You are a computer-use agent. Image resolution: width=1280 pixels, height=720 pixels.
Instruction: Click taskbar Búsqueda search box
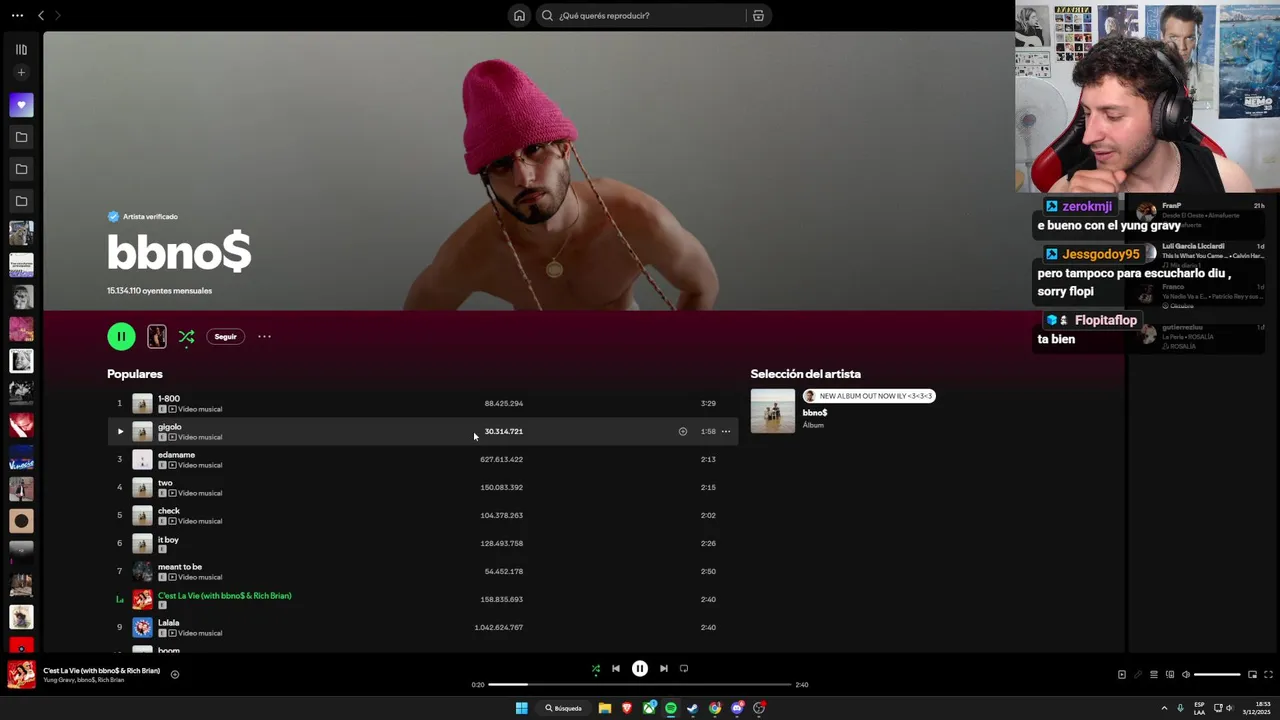tap(564, 708)
